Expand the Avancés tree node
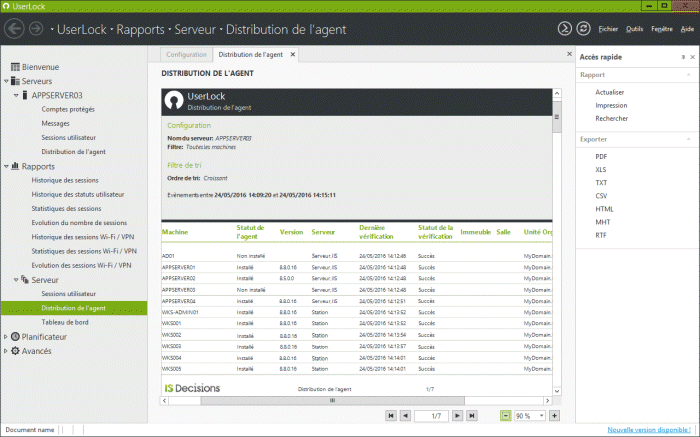This screenshot has width=700, height=437. [x=6, y=351]
